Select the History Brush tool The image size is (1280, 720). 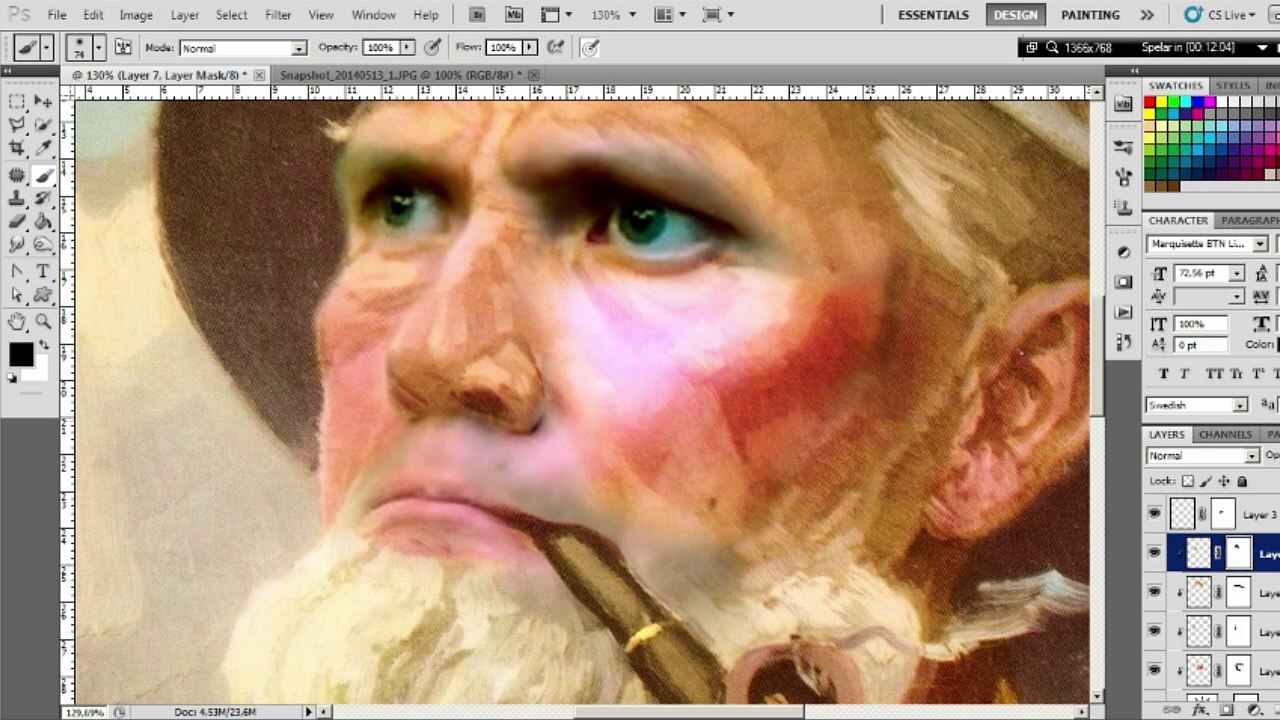click(43, 198)
